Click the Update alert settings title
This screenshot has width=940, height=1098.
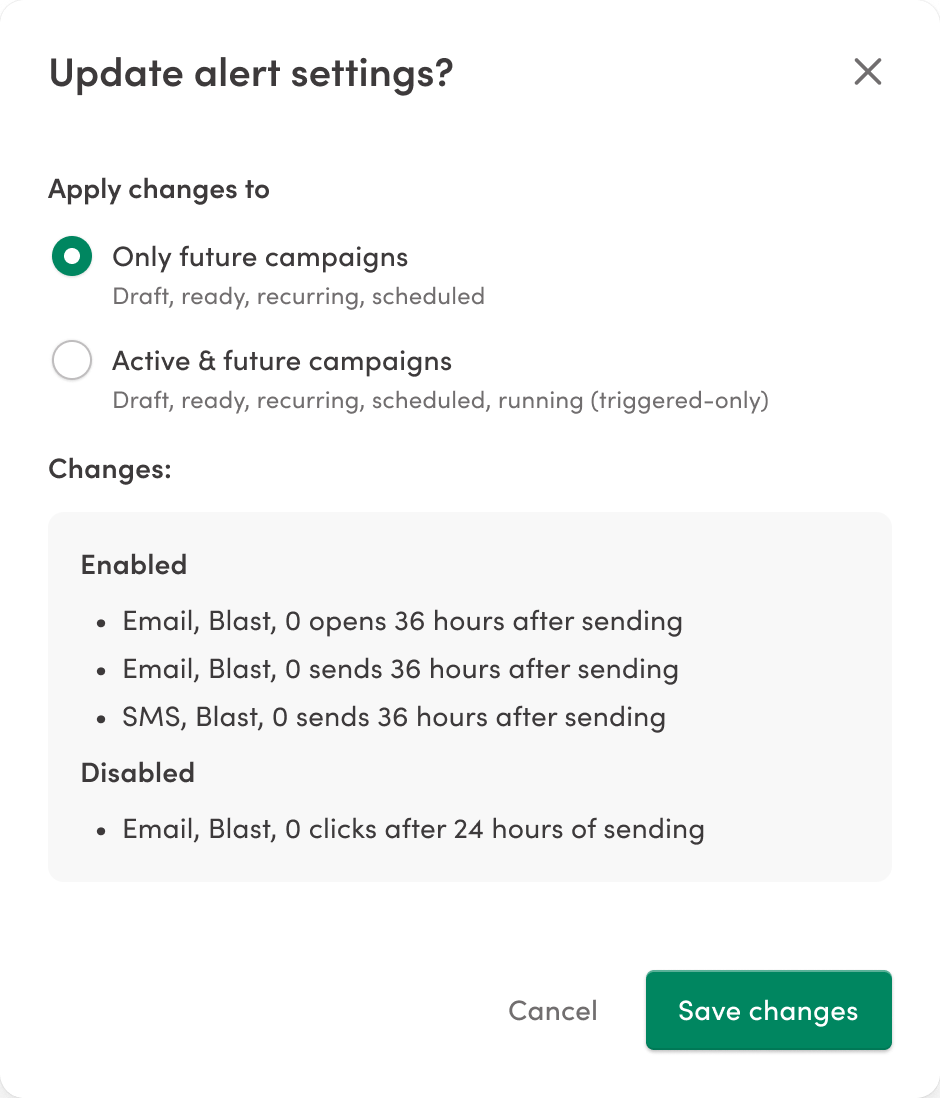point(250,72)
